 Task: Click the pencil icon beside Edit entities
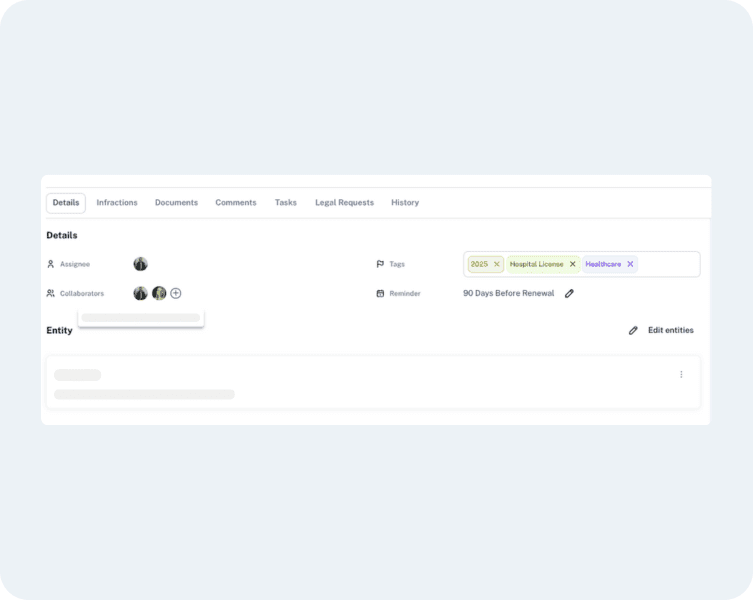coord(633,331)
